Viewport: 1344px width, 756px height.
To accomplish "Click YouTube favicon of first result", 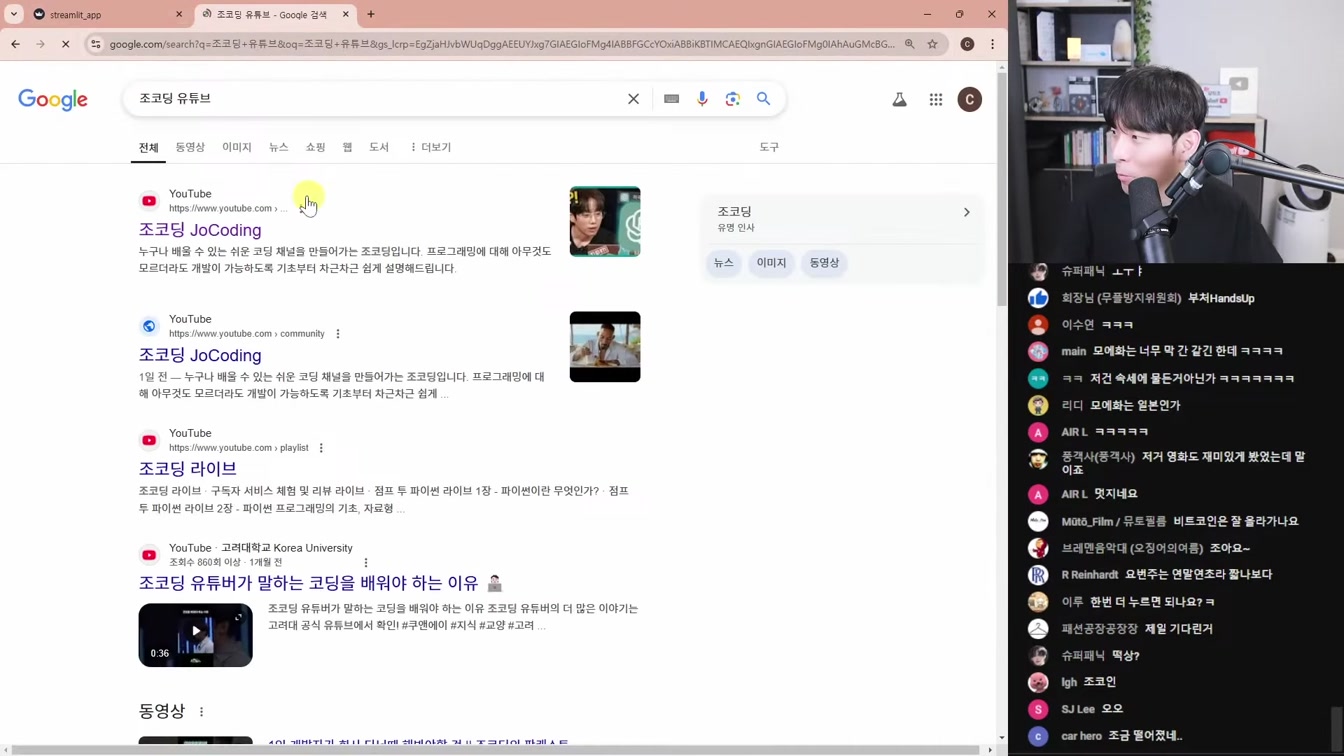I will [x=149, y=201].
